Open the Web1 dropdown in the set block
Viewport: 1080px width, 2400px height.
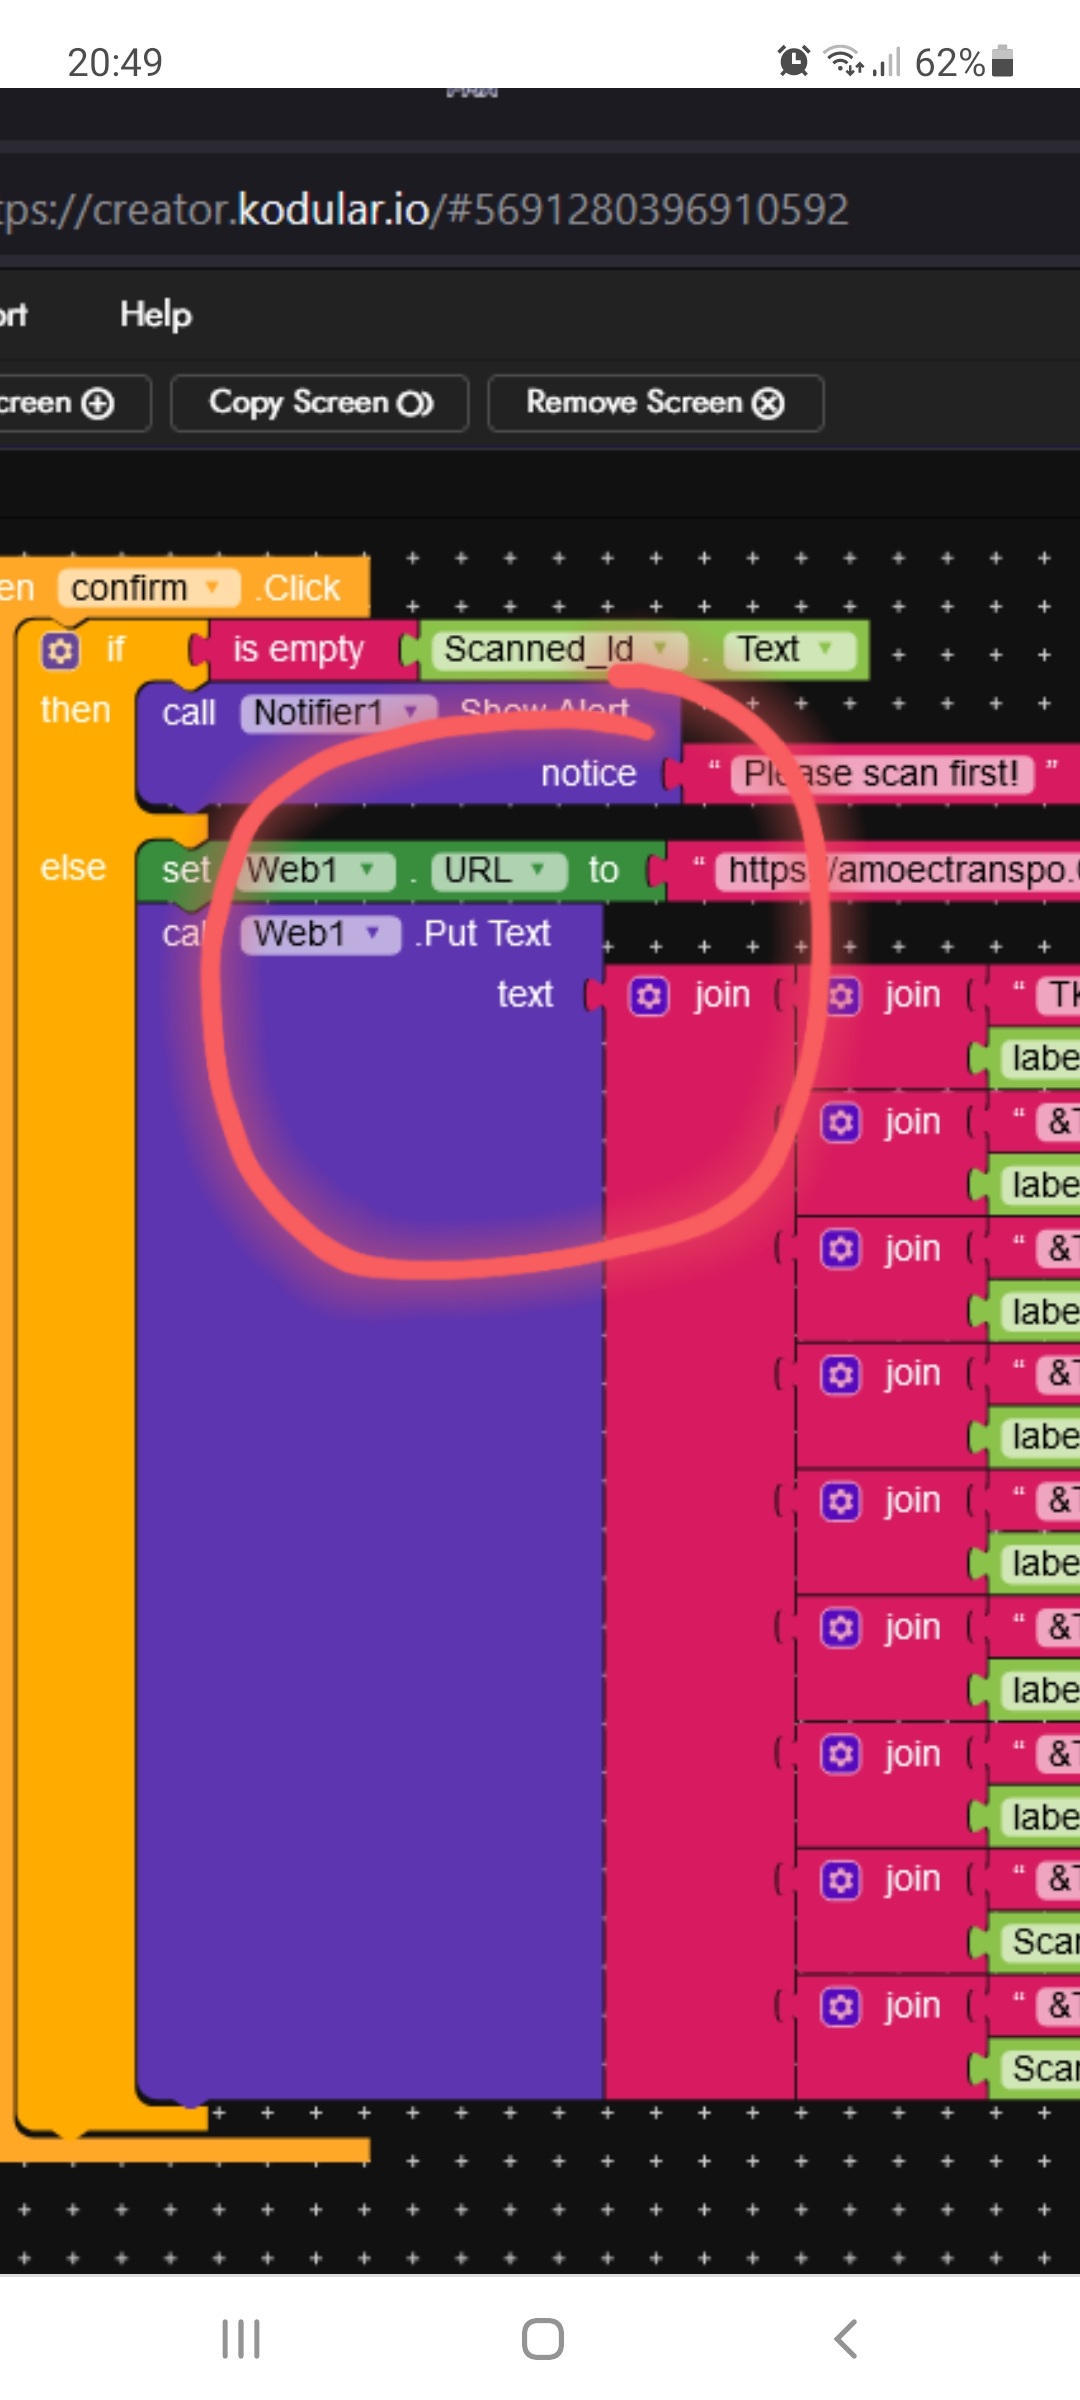pyautogui.click(x=315, y=870)
